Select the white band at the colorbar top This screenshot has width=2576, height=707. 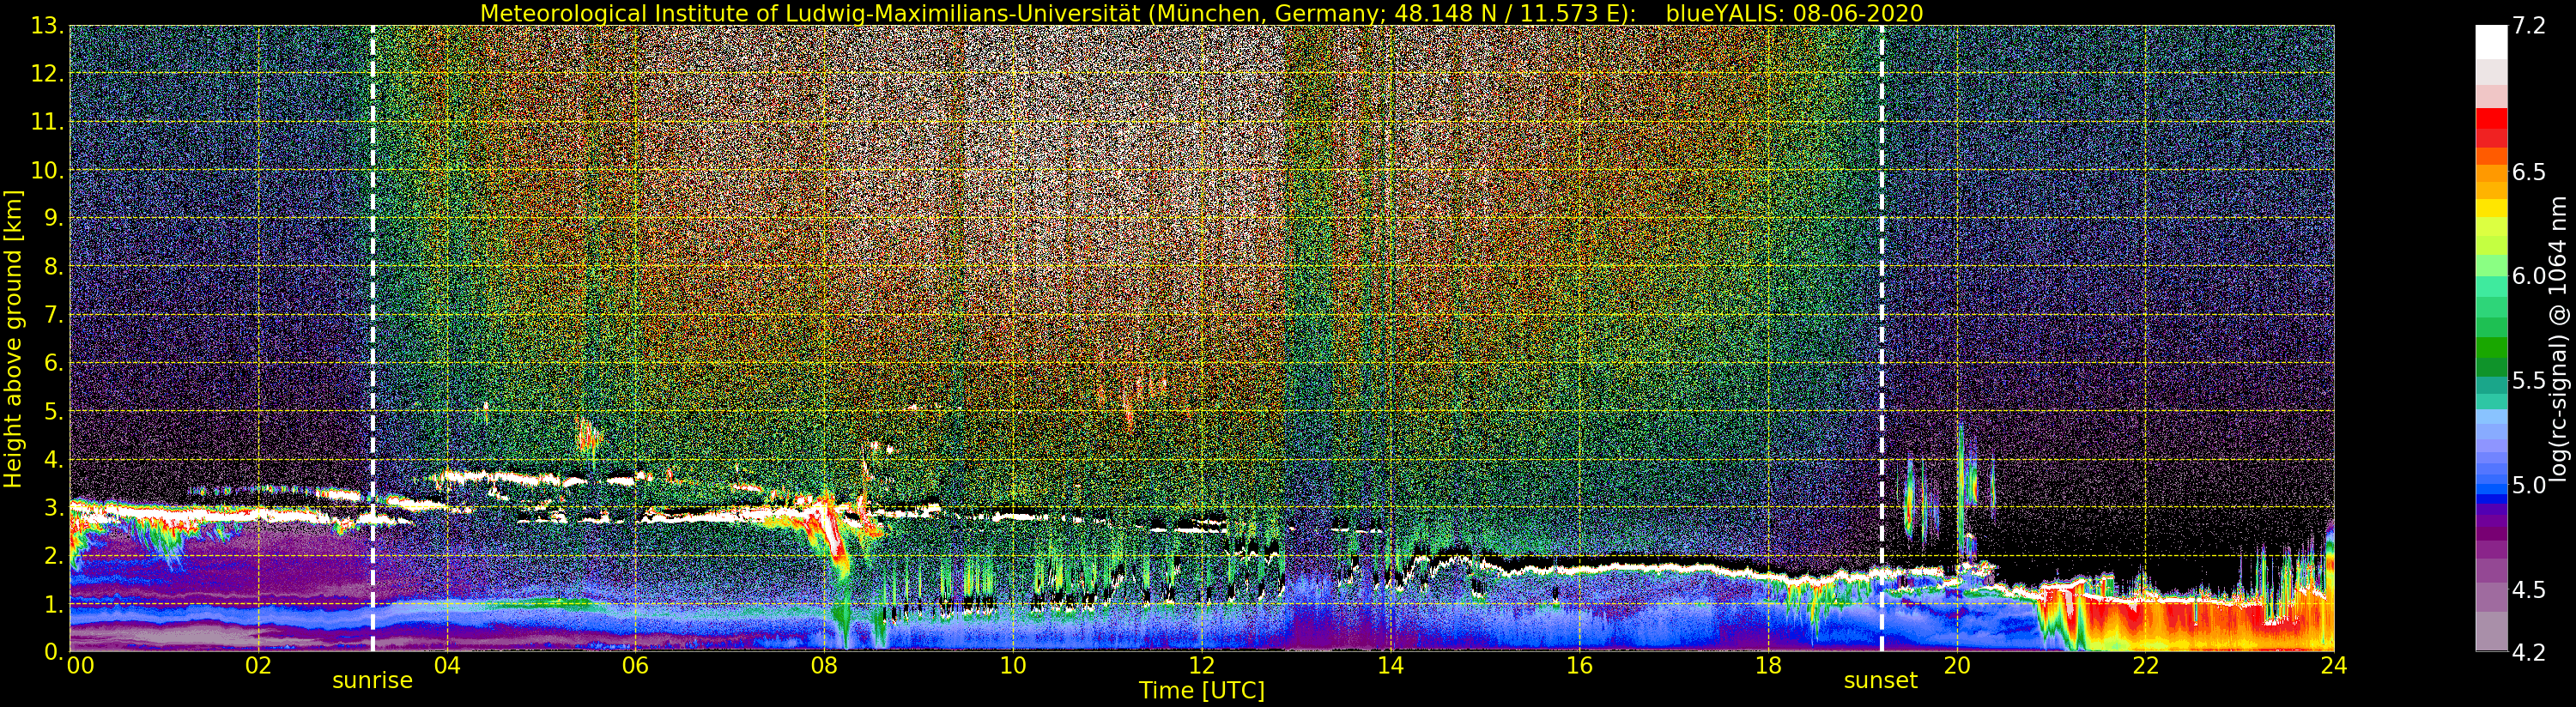click(x=2491, y=42)
